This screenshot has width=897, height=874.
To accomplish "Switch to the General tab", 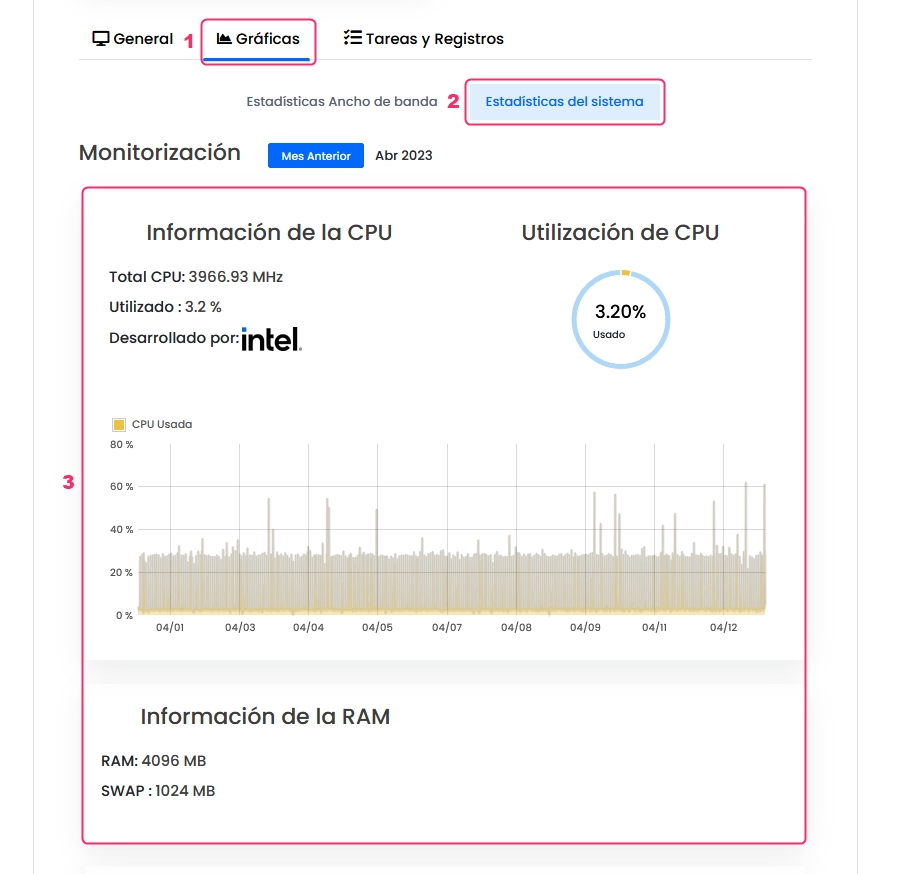I will [x=133, y=39].
